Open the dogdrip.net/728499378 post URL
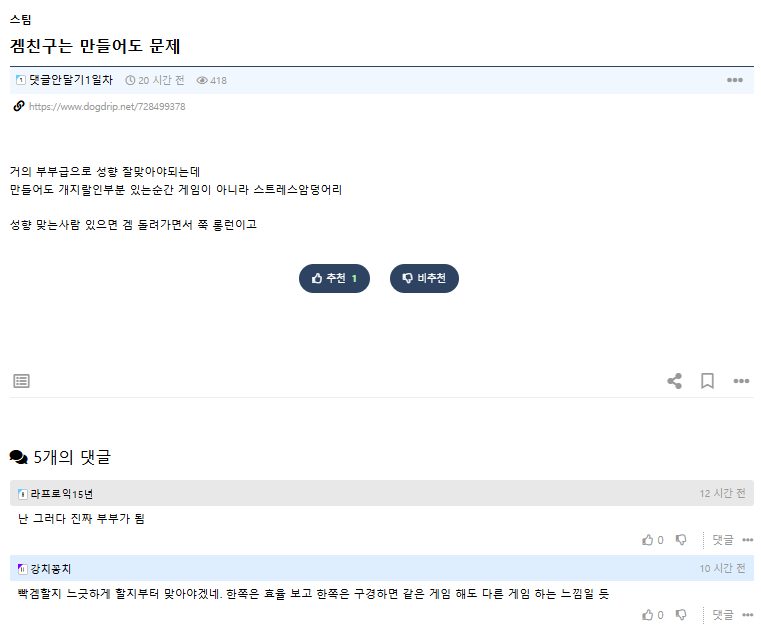 (x=107, y=107)
